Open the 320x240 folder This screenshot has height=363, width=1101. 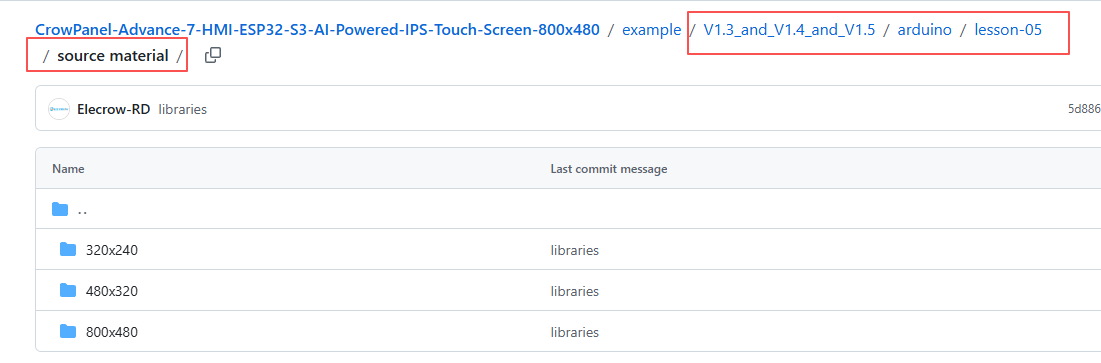(x=112, y=250)
